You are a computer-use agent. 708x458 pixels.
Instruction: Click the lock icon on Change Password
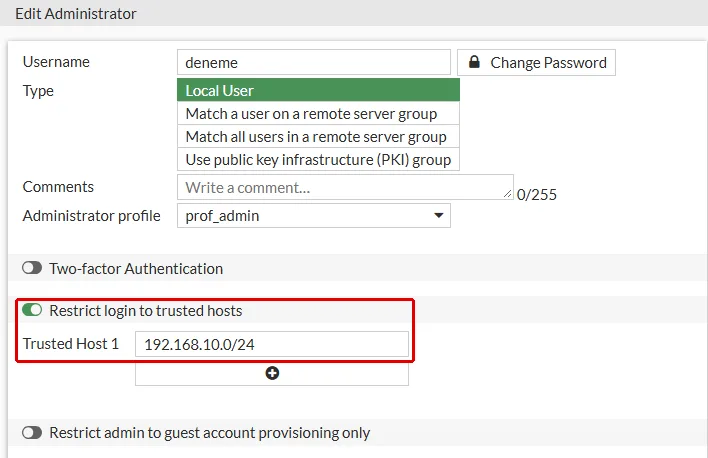point(474,61)
